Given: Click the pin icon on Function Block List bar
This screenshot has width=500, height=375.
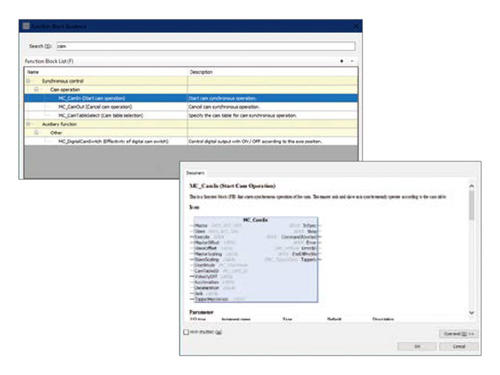Looking at the screenshot, I should pos(342,61).
